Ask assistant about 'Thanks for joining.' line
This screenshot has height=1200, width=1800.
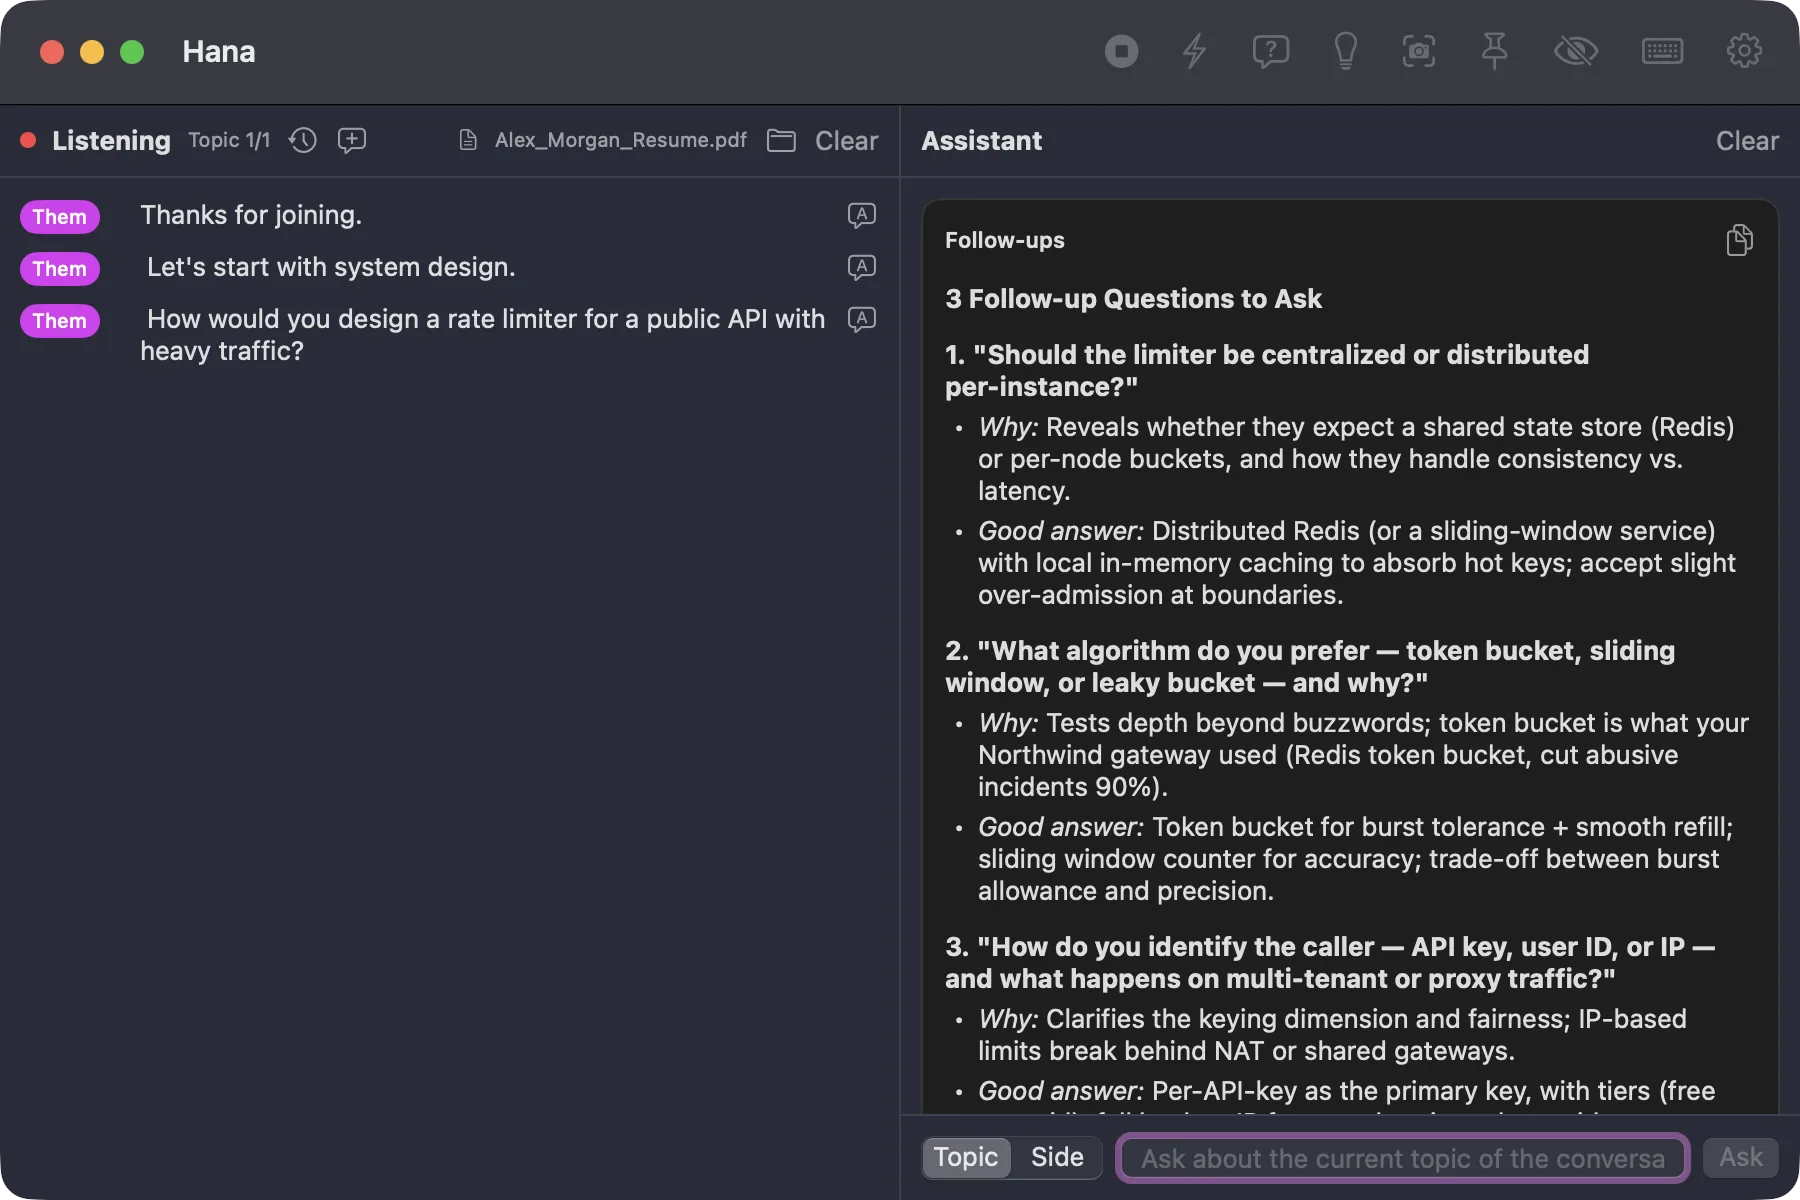(861, 215)
